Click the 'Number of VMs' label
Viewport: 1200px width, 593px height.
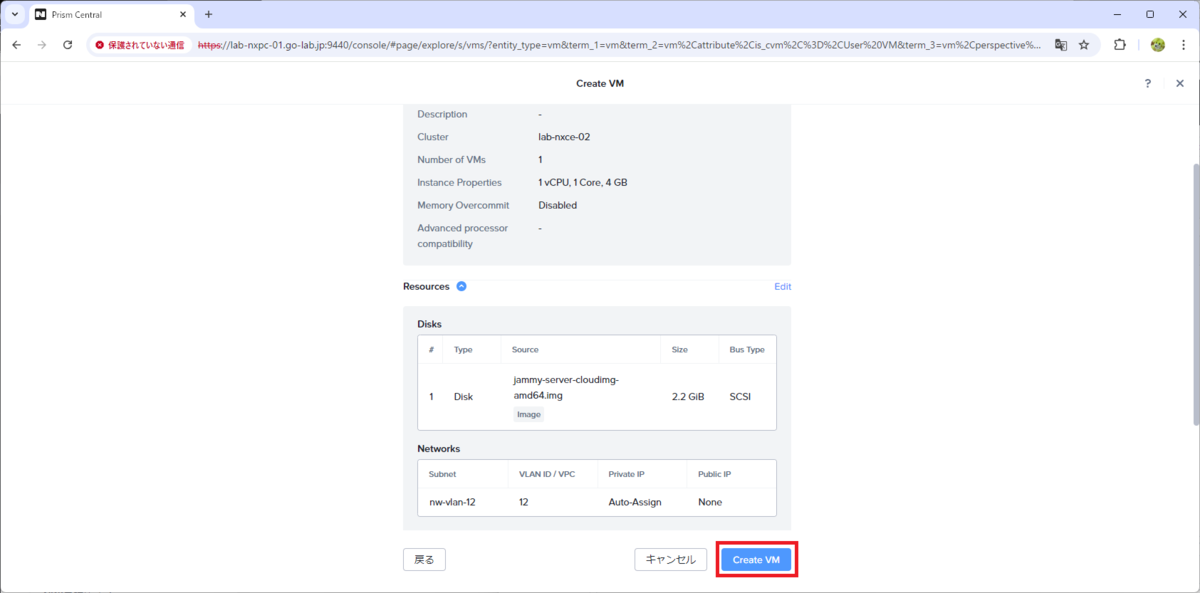click(x=450, y=160)
